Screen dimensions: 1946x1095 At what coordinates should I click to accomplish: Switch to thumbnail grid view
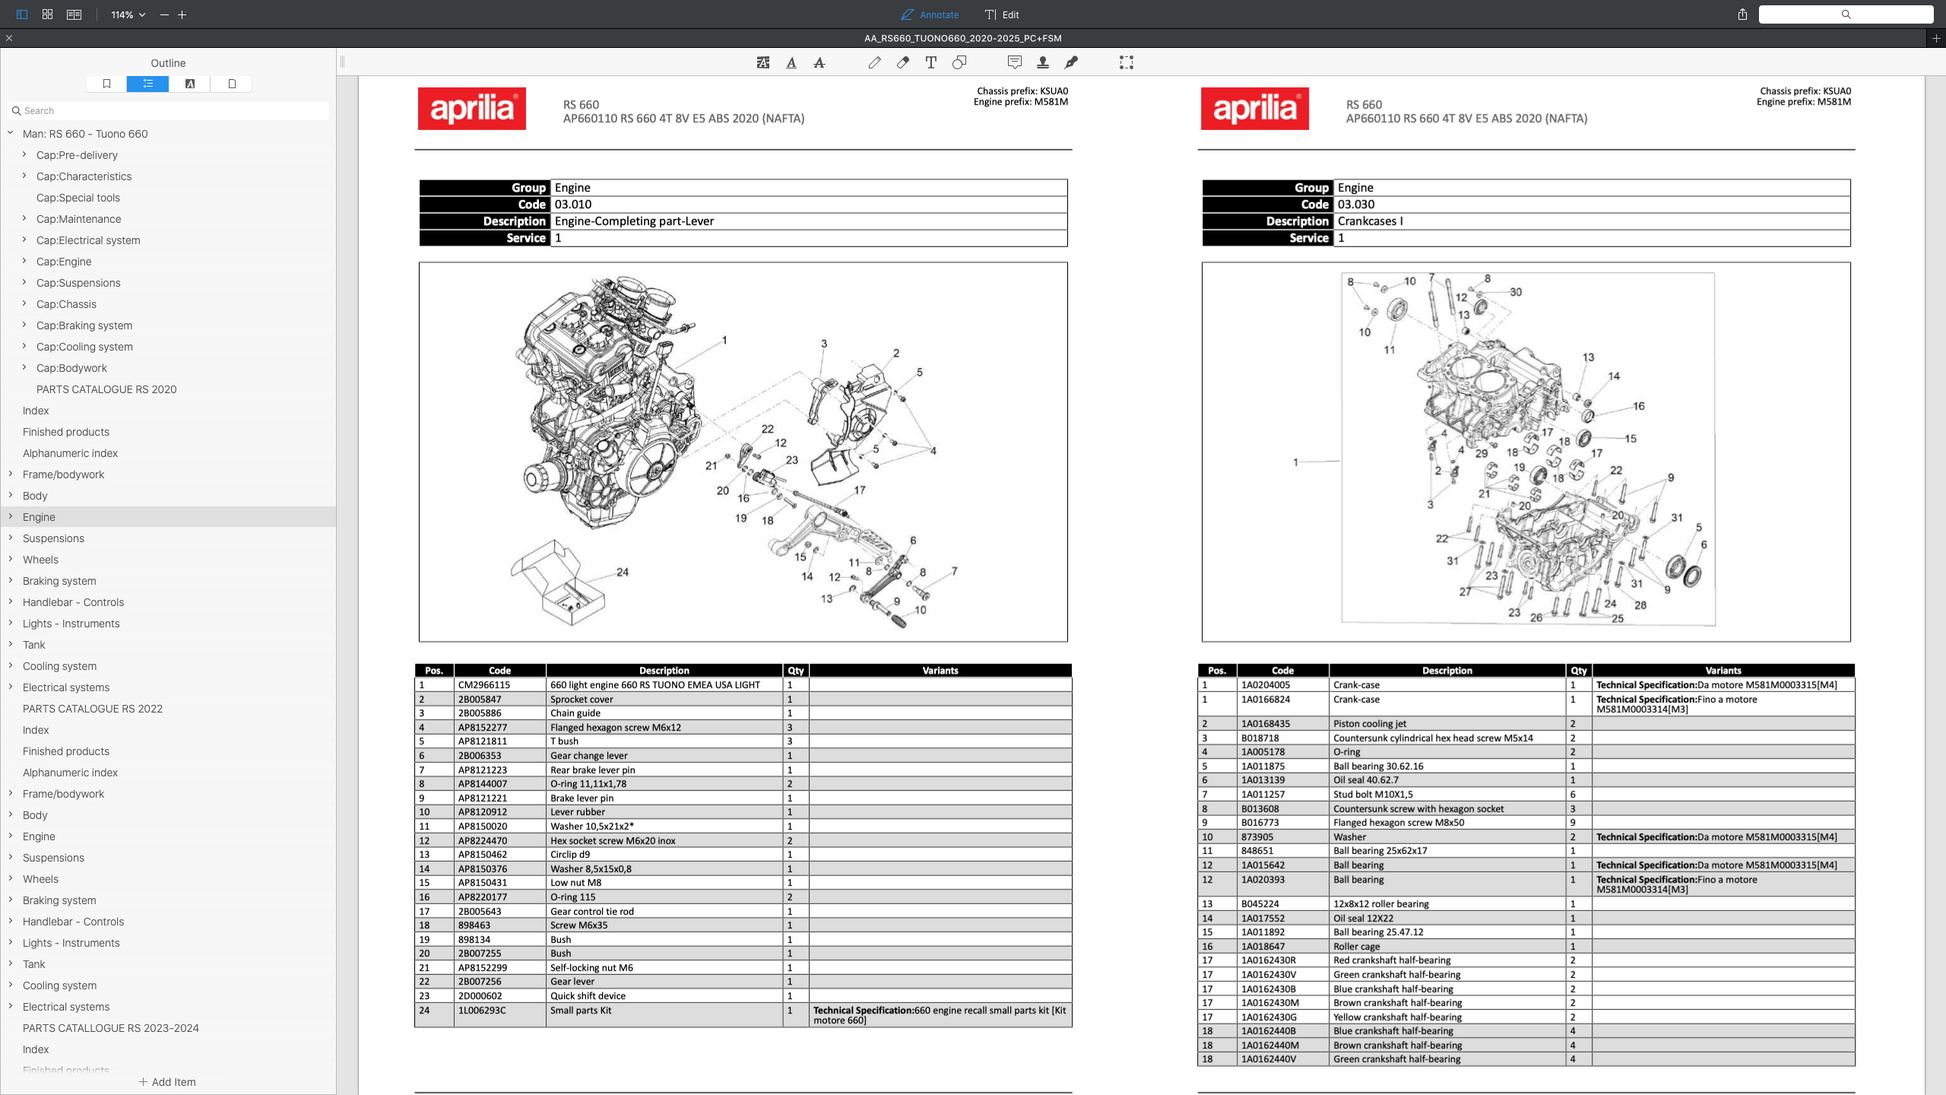[47, 14]
